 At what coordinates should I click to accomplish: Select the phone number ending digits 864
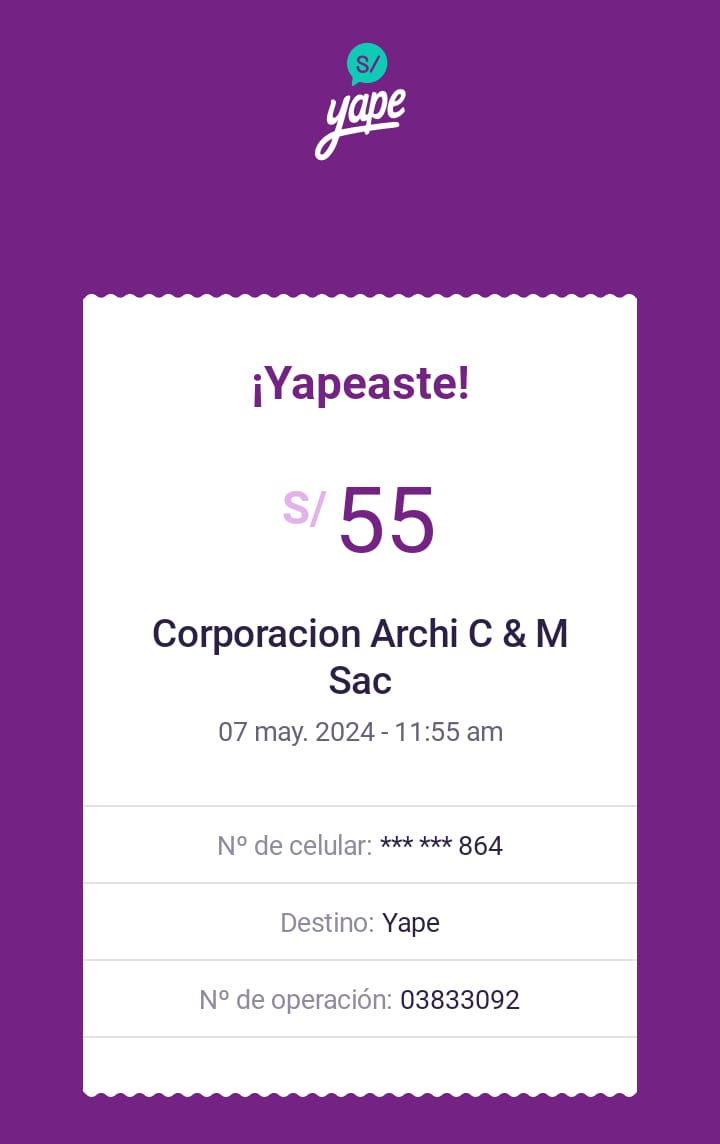click(481, 846)
